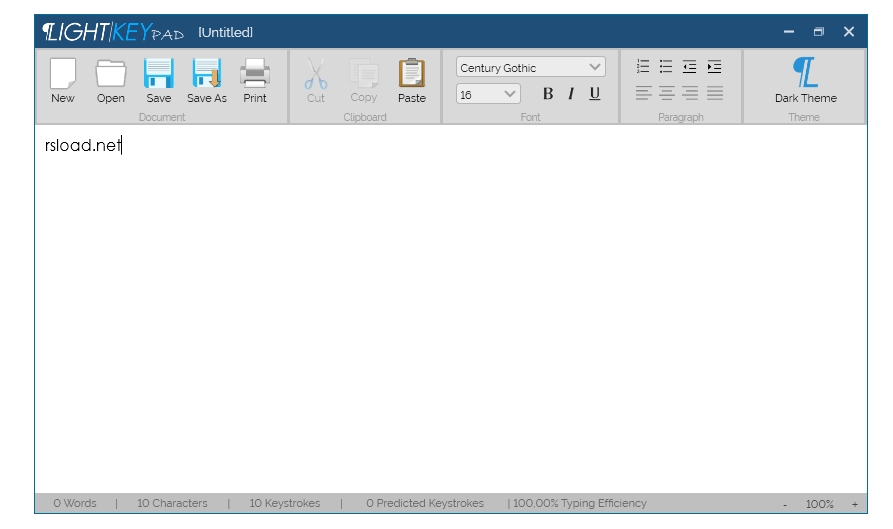Toggle Bold formatting
The height and width of the screenshot is (529, 893).
548,93
